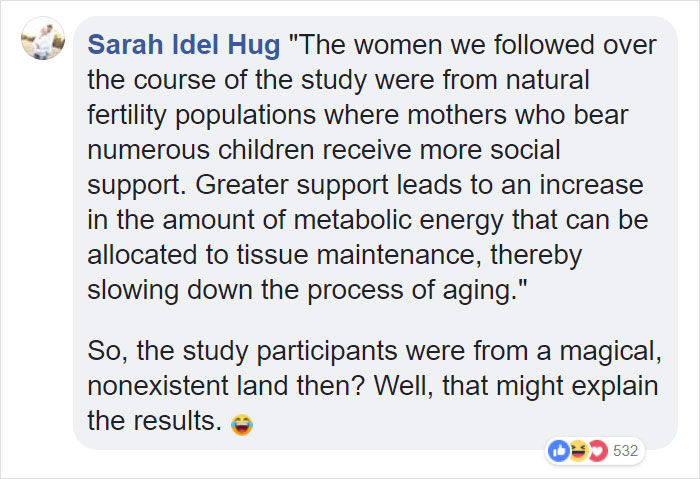Click the word 'fertility' in the comment
The image size is (700, 479).
click(129, 115)
